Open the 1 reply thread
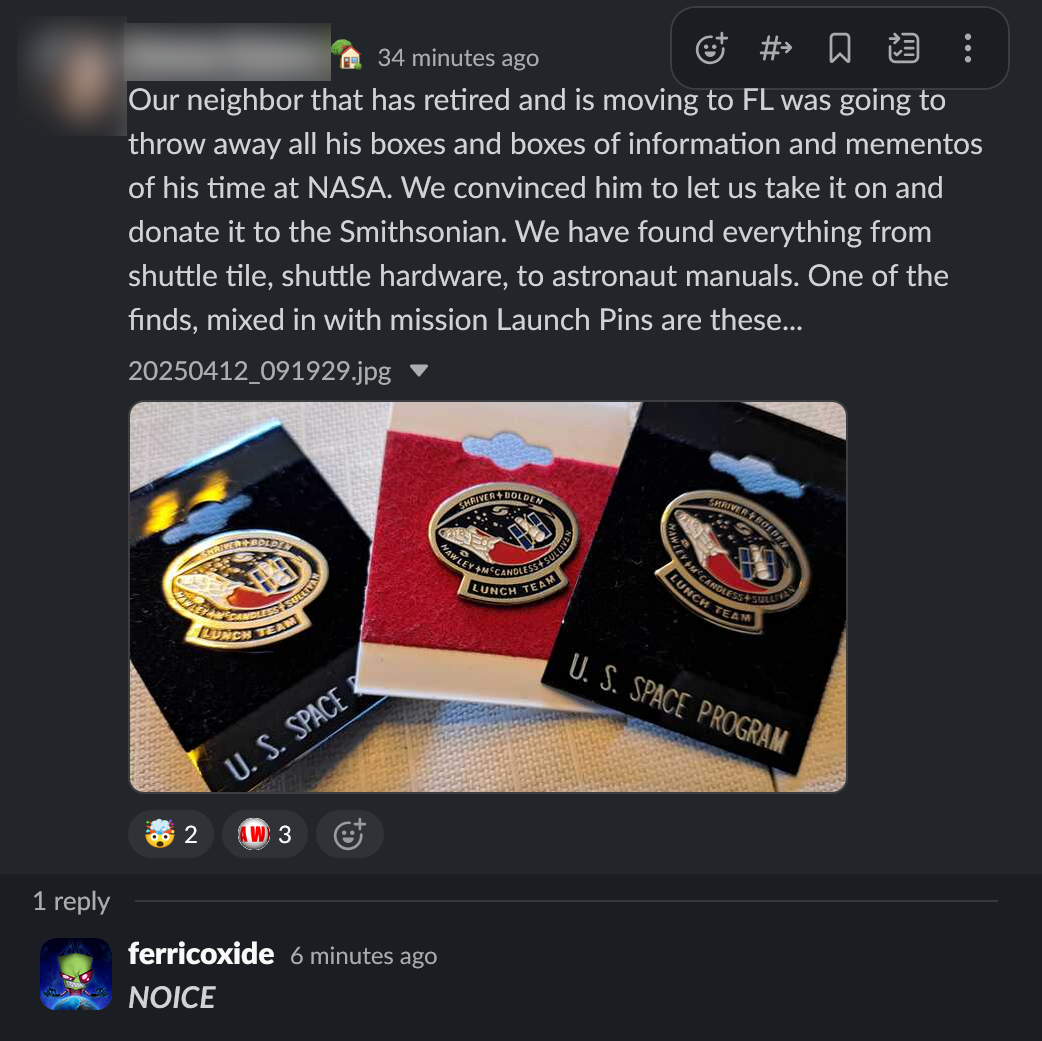Image resolution: width=1042 pixels, height=1041 pixels. click(x=72, y=901)
